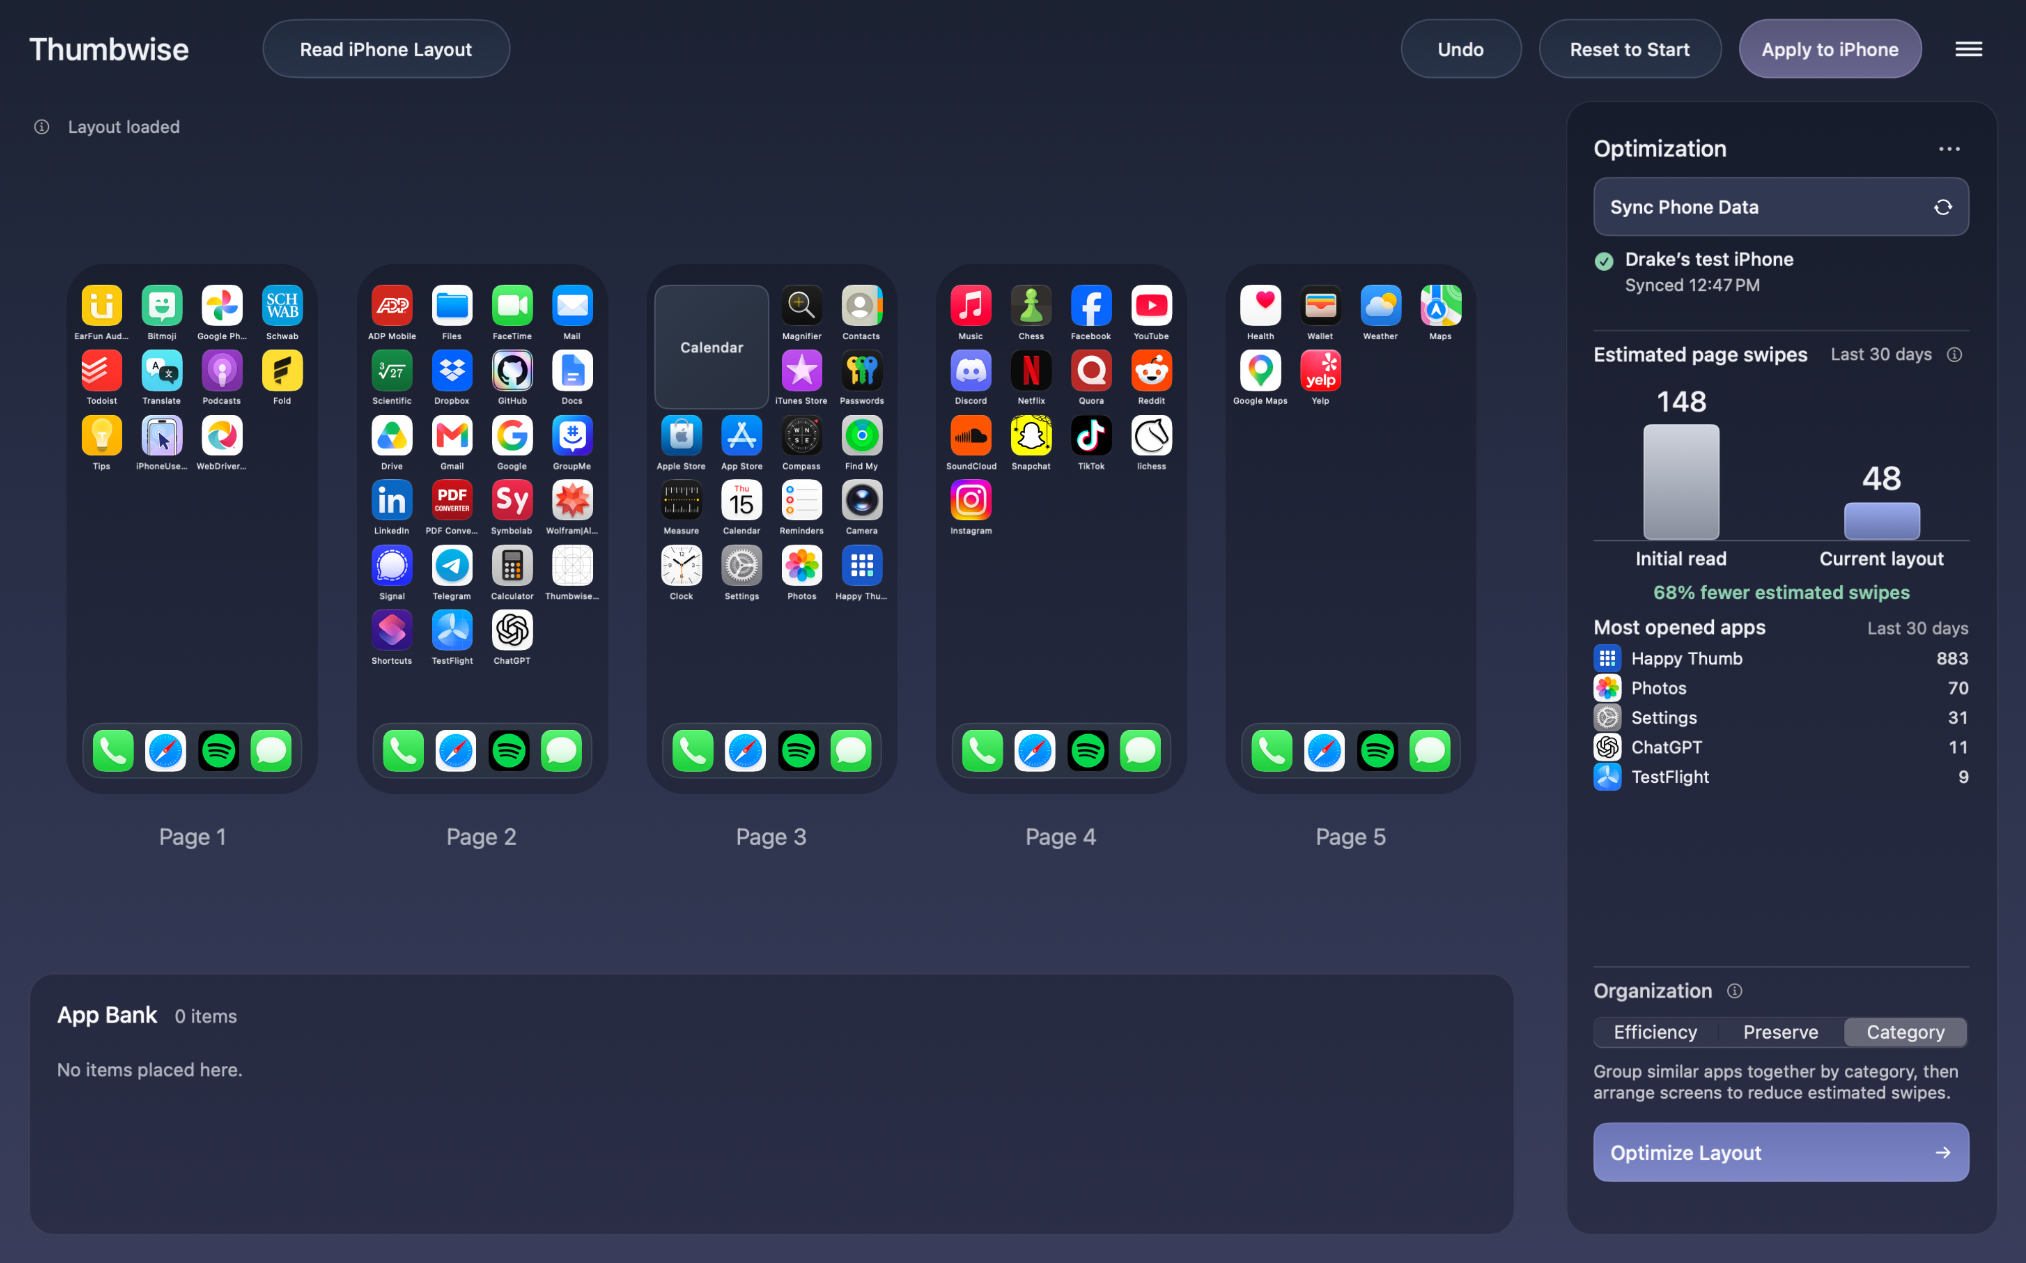Click the Page 4 label
Viewport: 2026px width, 1263px height.
[x=1060, y=837]
